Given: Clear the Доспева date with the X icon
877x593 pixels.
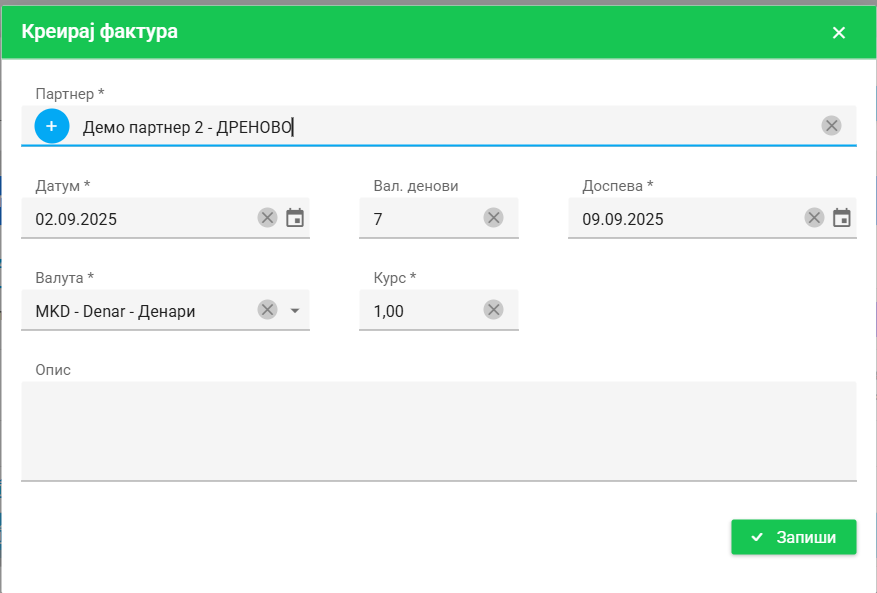Looking at the screenshot, I should coord(812,218).
